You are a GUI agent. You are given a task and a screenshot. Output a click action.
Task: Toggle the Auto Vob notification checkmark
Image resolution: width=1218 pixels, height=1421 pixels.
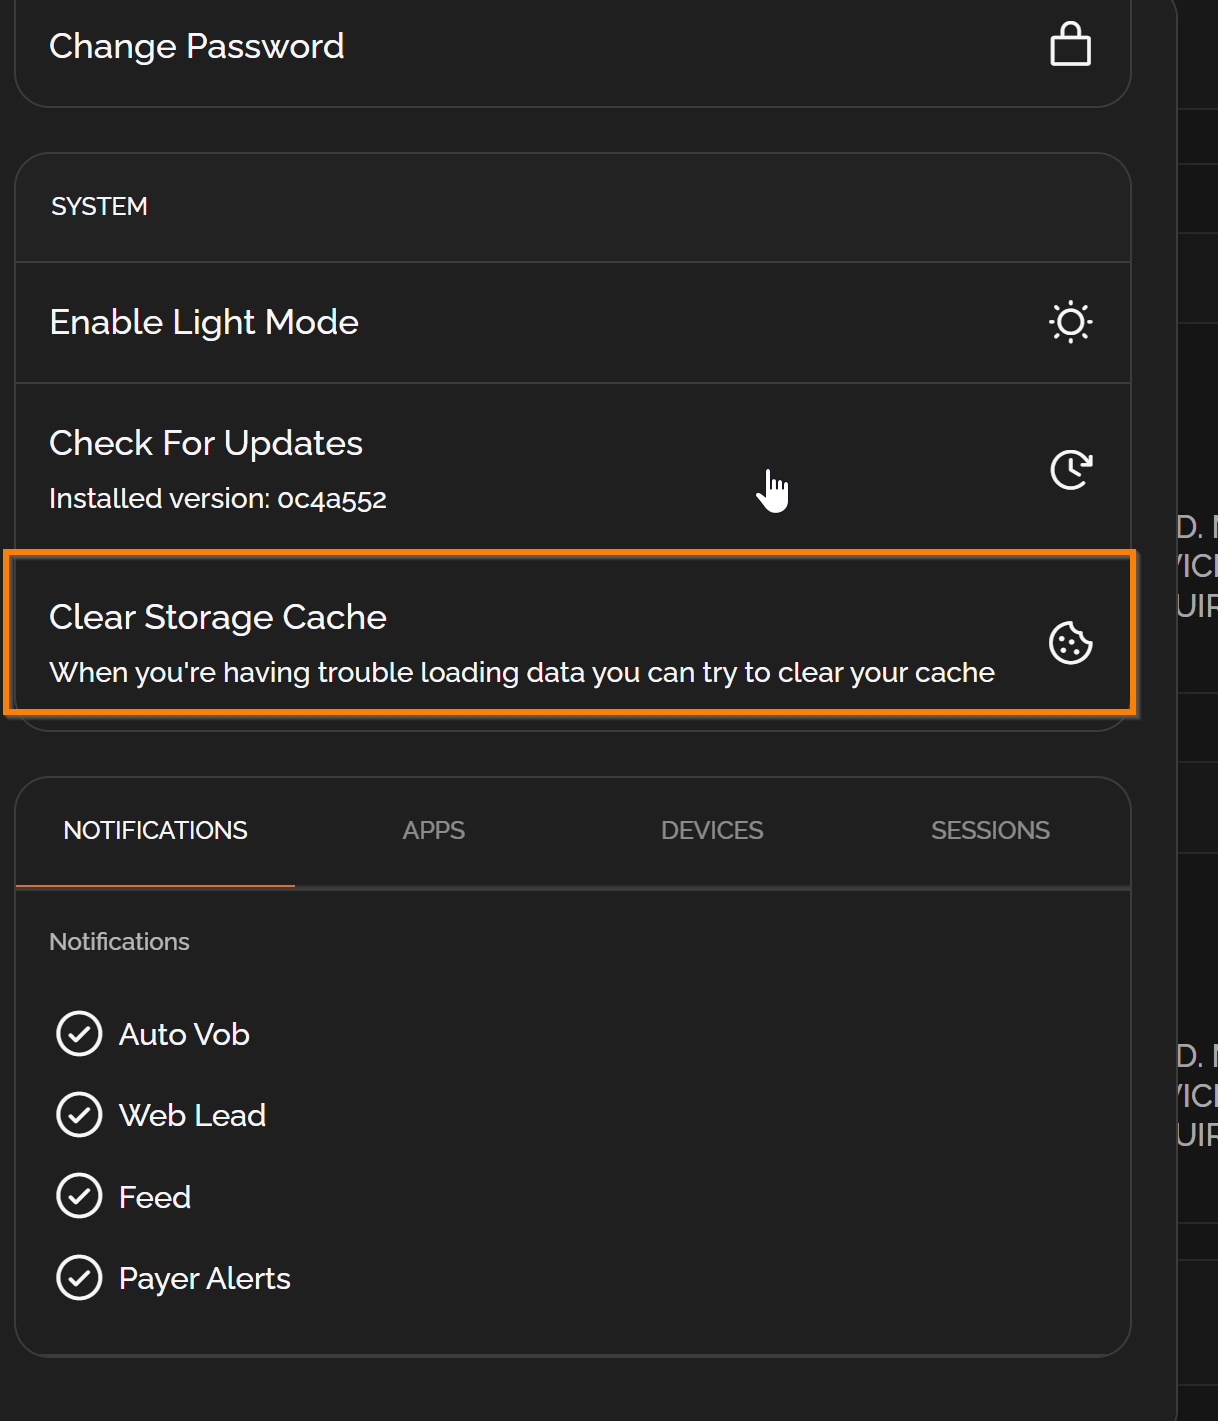tap(79, 1034)
